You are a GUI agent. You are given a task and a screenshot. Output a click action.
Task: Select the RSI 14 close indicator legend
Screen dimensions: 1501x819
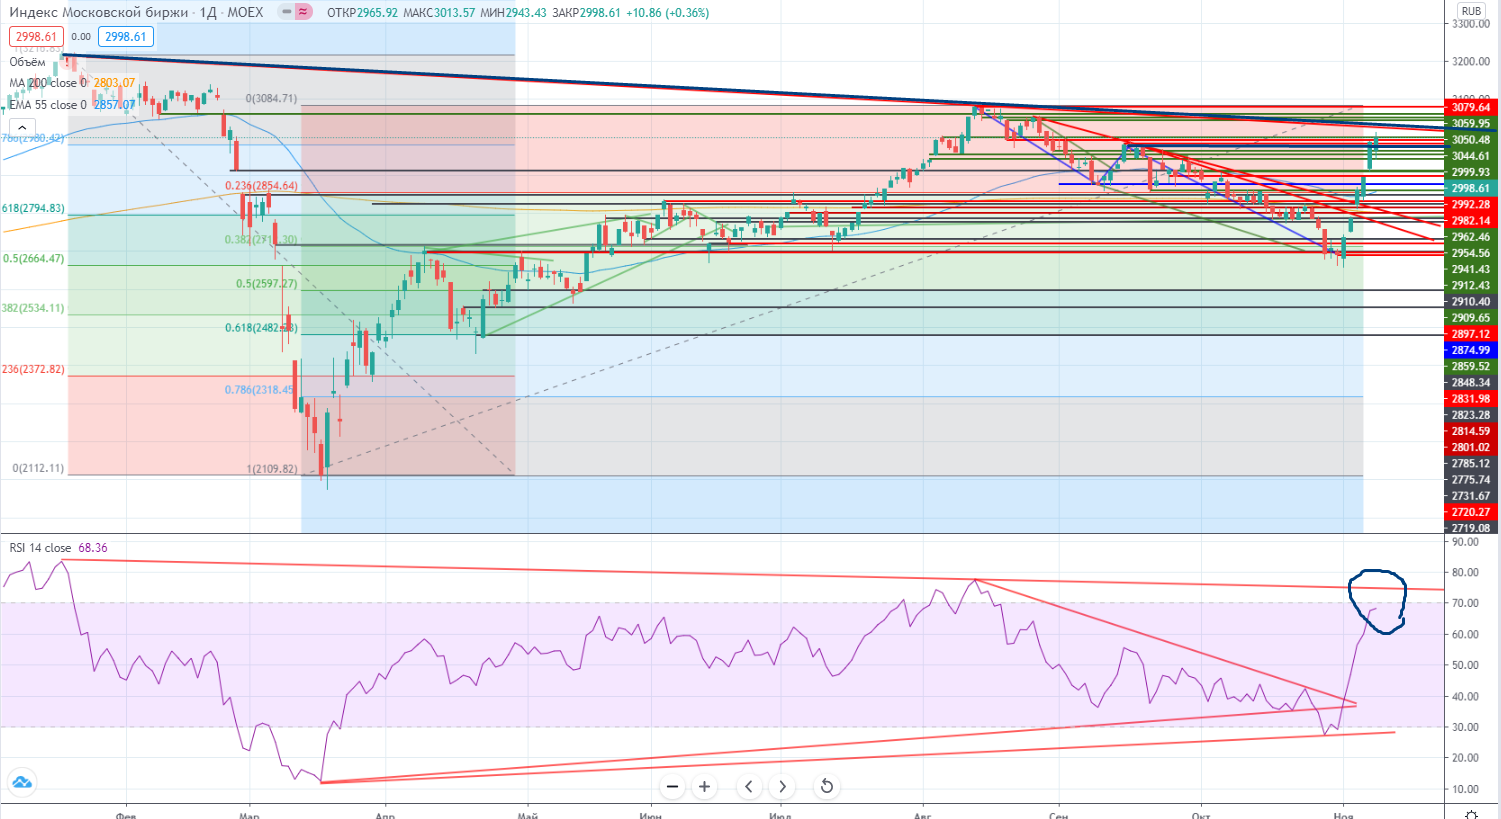click(40, 548)
